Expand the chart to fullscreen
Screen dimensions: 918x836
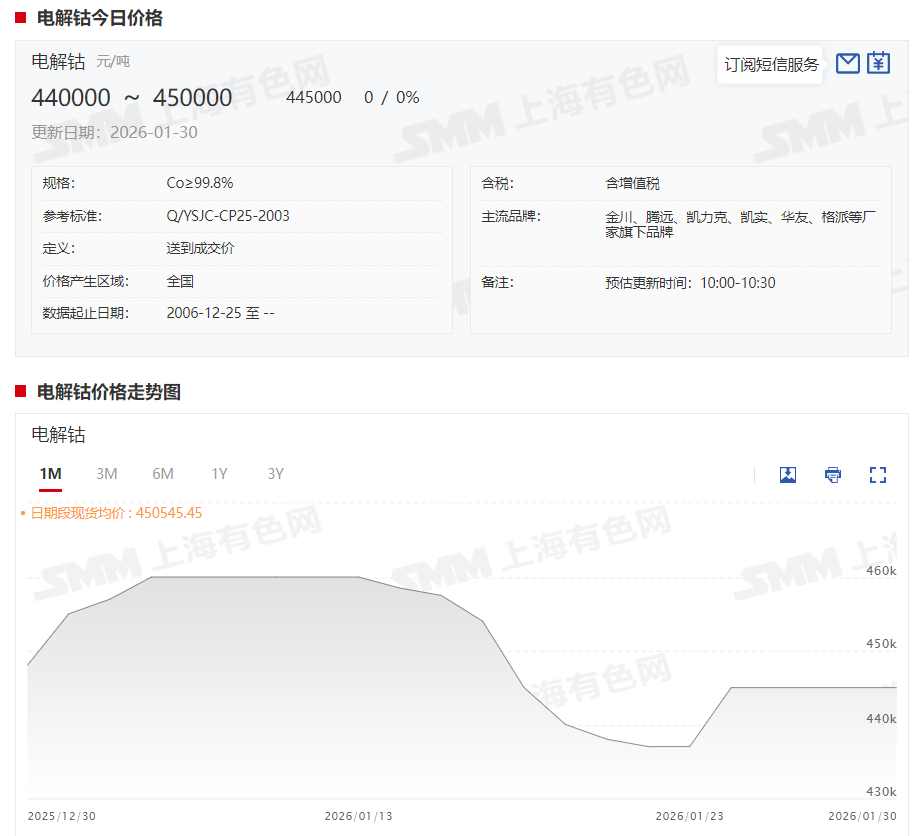(x=878, y=475)
